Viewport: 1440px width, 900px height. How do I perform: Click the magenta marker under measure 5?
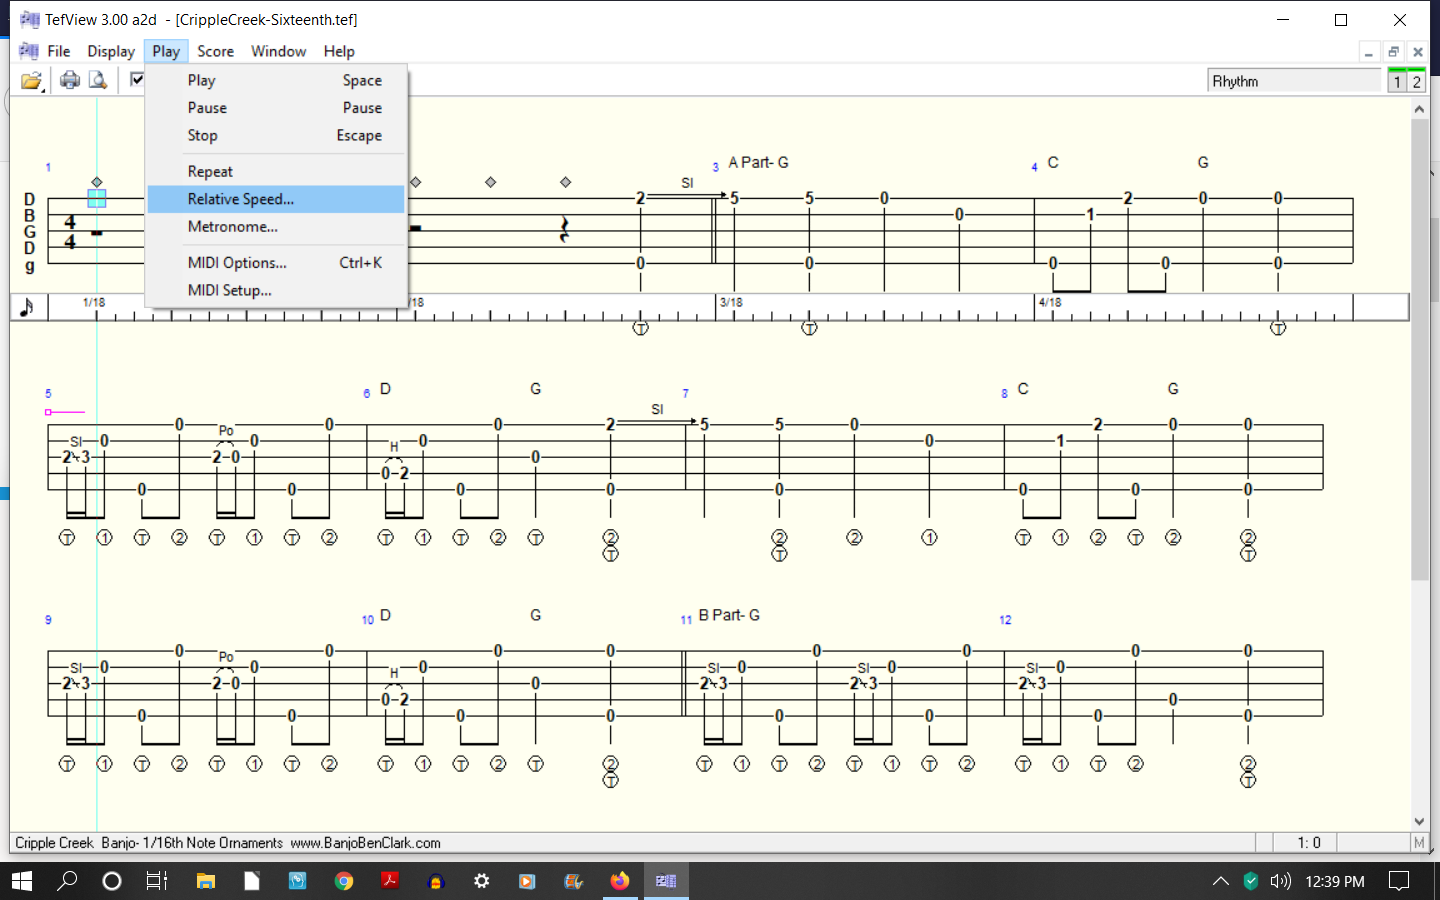[65, 412]
